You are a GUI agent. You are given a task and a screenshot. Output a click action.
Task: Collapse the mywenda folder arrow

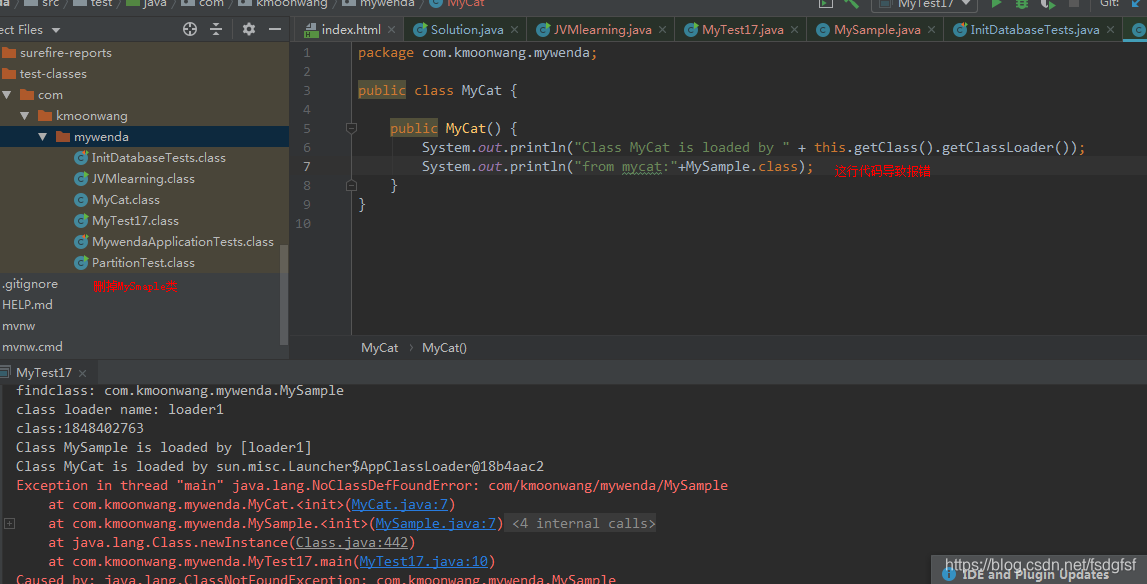coord(42,137)
